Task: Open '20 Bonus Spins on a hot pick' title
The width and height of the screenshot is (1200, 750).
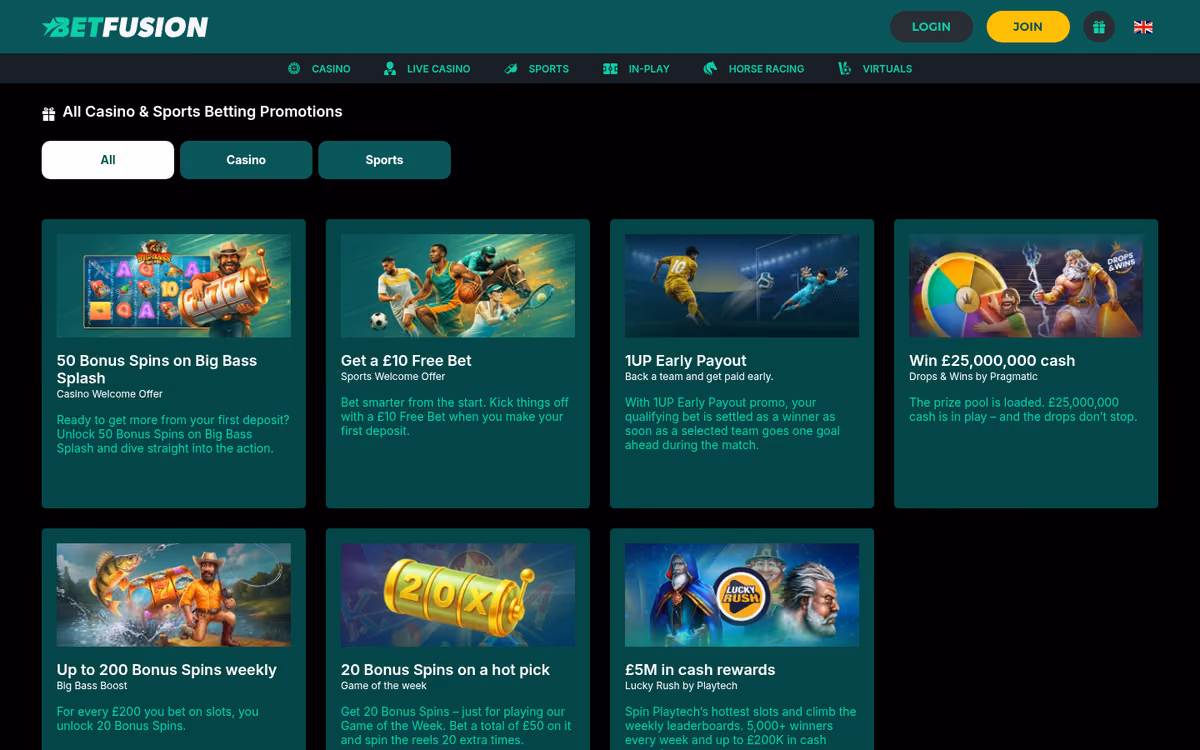Action: [x=445, y=670]
